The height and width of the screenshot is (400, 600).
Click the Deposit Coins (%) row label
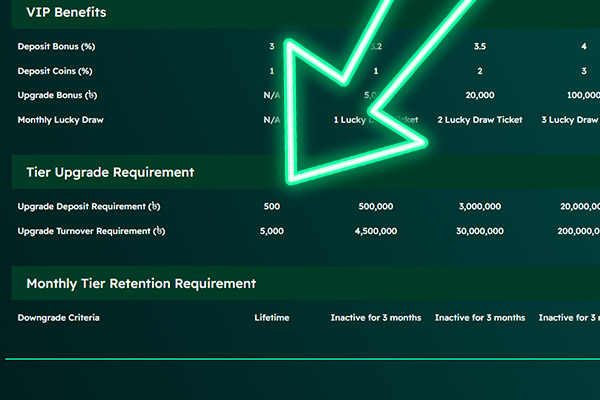tap(55, 71)
